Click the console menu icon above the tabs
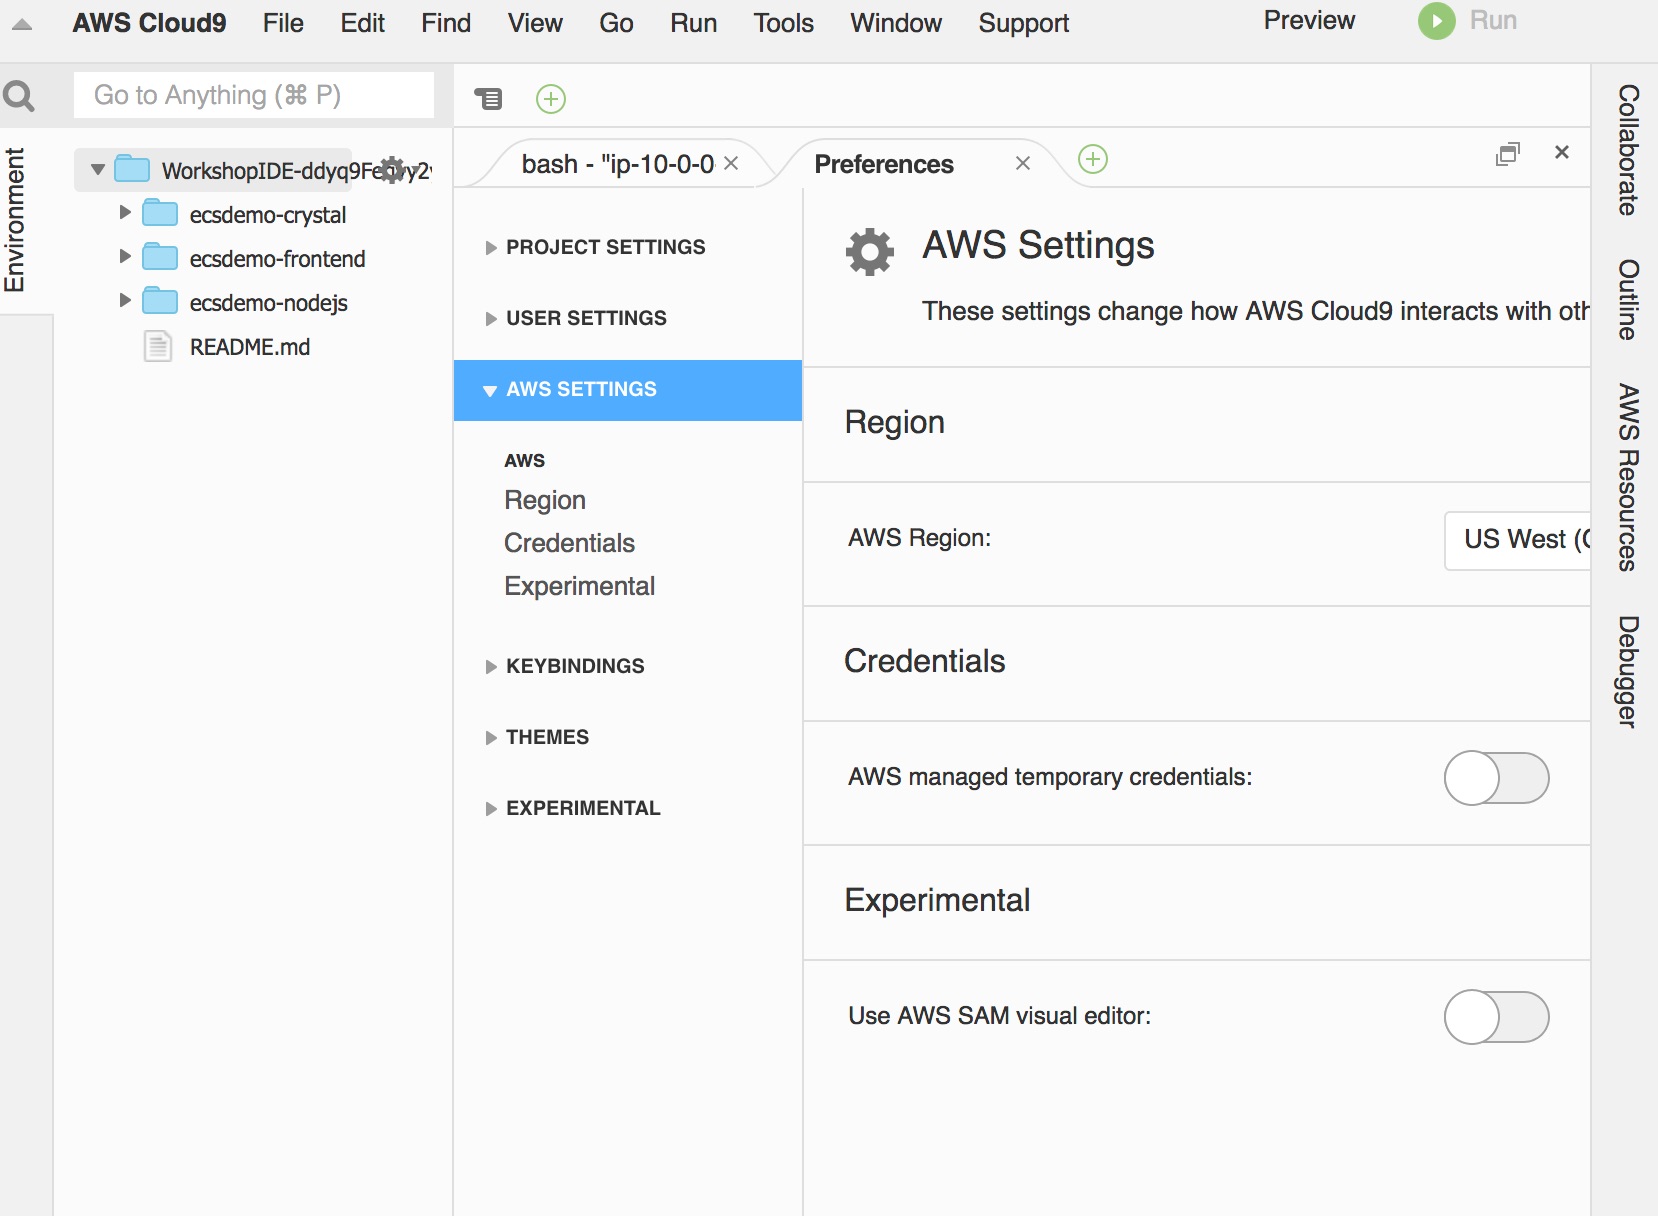 click(x=489, y=99)
